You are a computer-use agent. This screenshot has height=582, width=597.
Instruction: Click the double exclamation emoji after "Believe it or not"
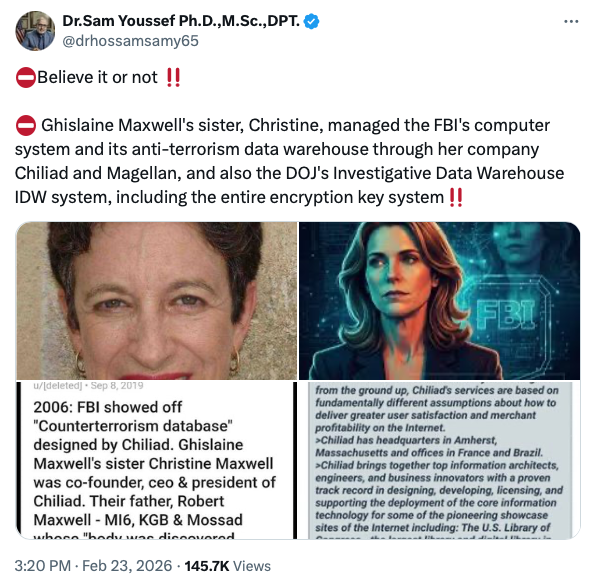coord(173,77)
